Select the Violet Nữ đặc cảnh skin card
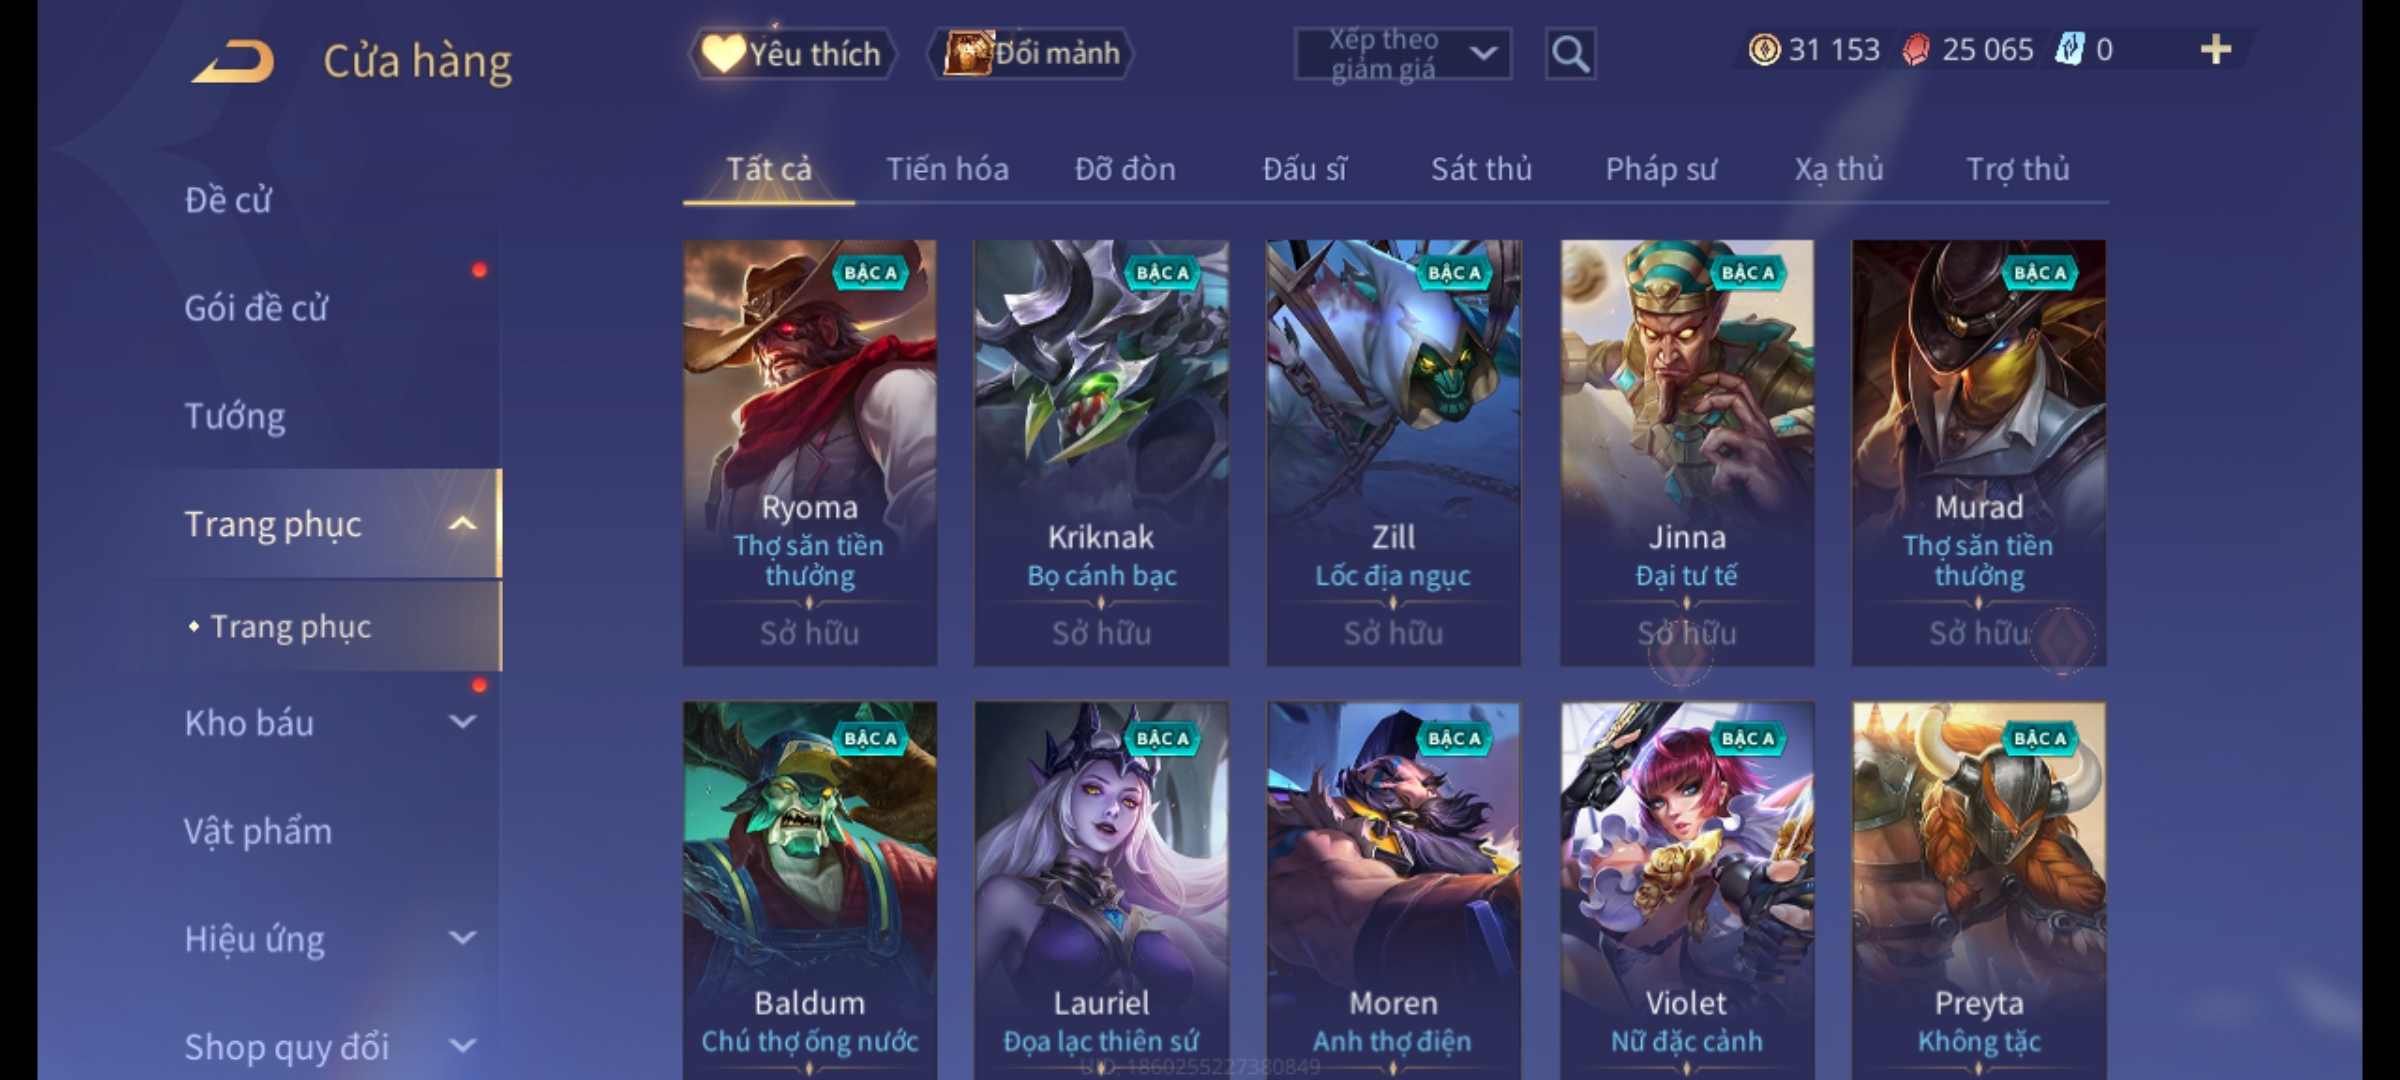This screenshot has height=1080, width=2400. [1687, 890]
